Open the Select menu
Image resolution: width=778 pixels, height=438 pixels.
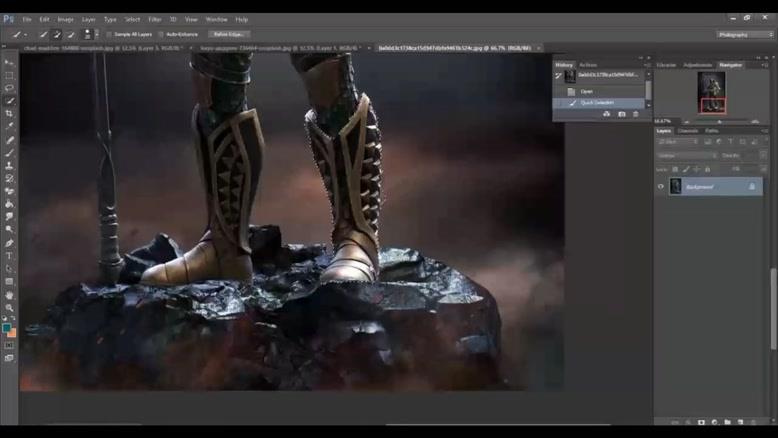click(x=132, y=19)
